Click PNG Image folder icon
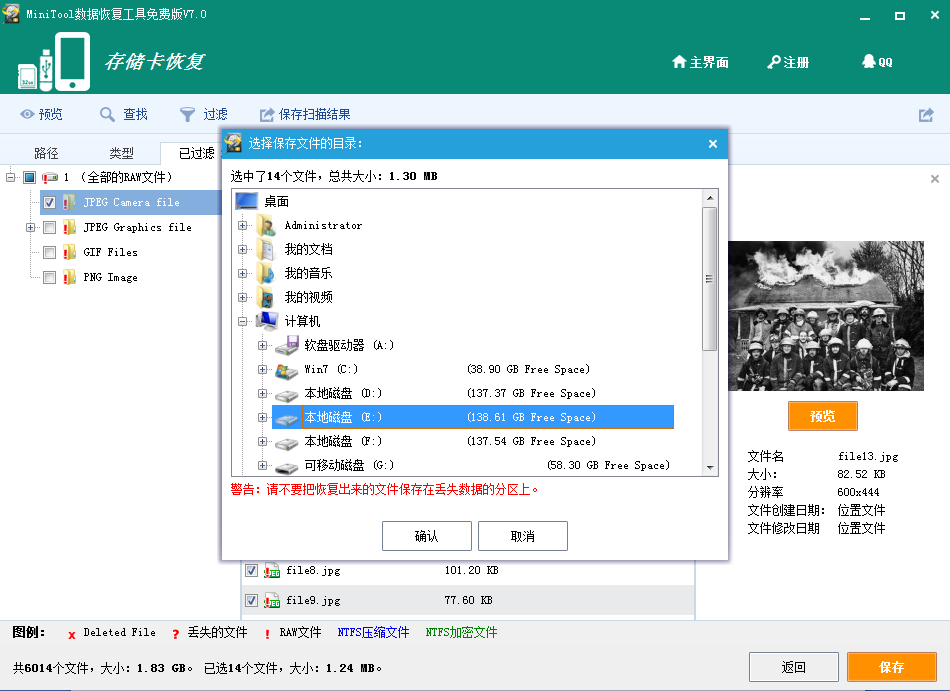The width and height of the screenshot is (950, 691). [69, 277]
